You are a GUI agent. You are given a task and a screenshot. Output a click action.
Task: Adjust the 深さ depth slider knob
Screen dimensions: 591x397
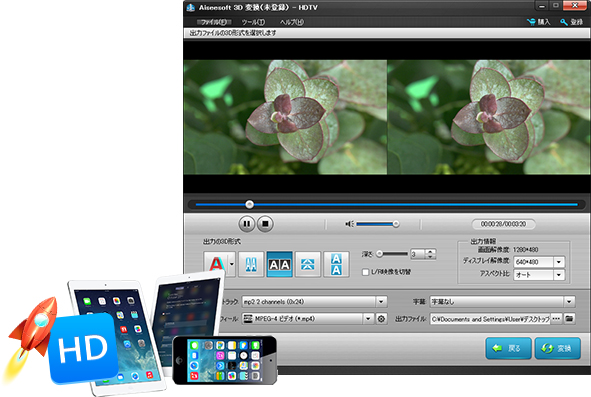click(380, 254)
